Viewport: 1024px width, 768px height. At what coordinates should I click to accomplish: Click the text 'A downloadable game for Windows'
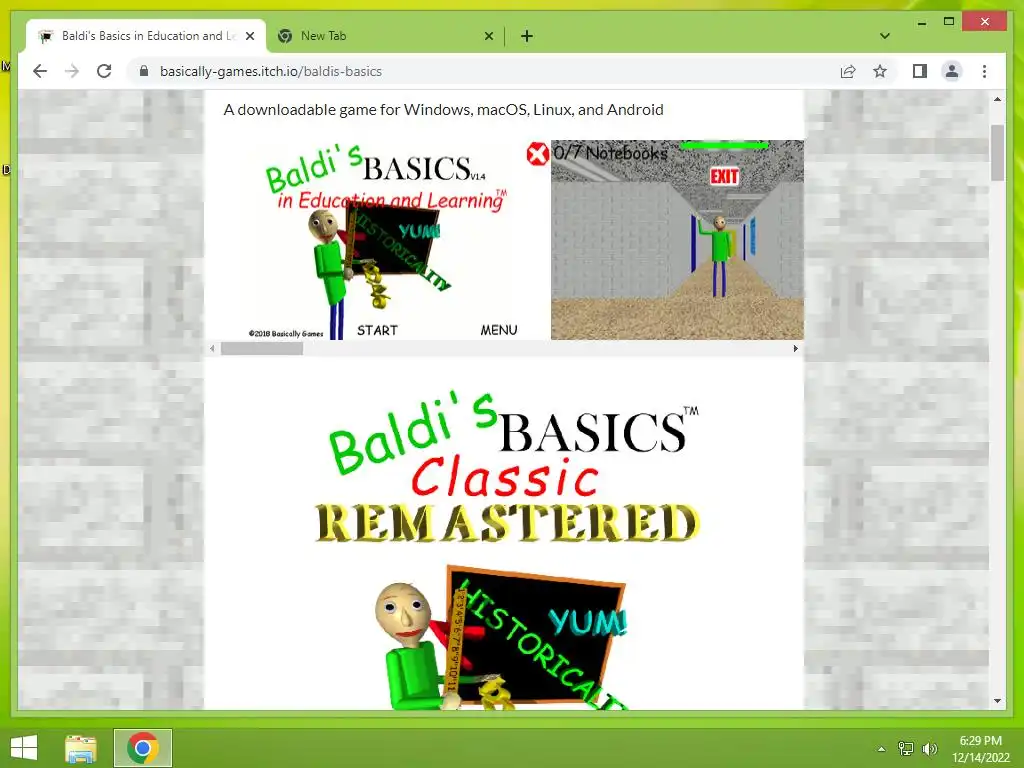coord(348,110)
